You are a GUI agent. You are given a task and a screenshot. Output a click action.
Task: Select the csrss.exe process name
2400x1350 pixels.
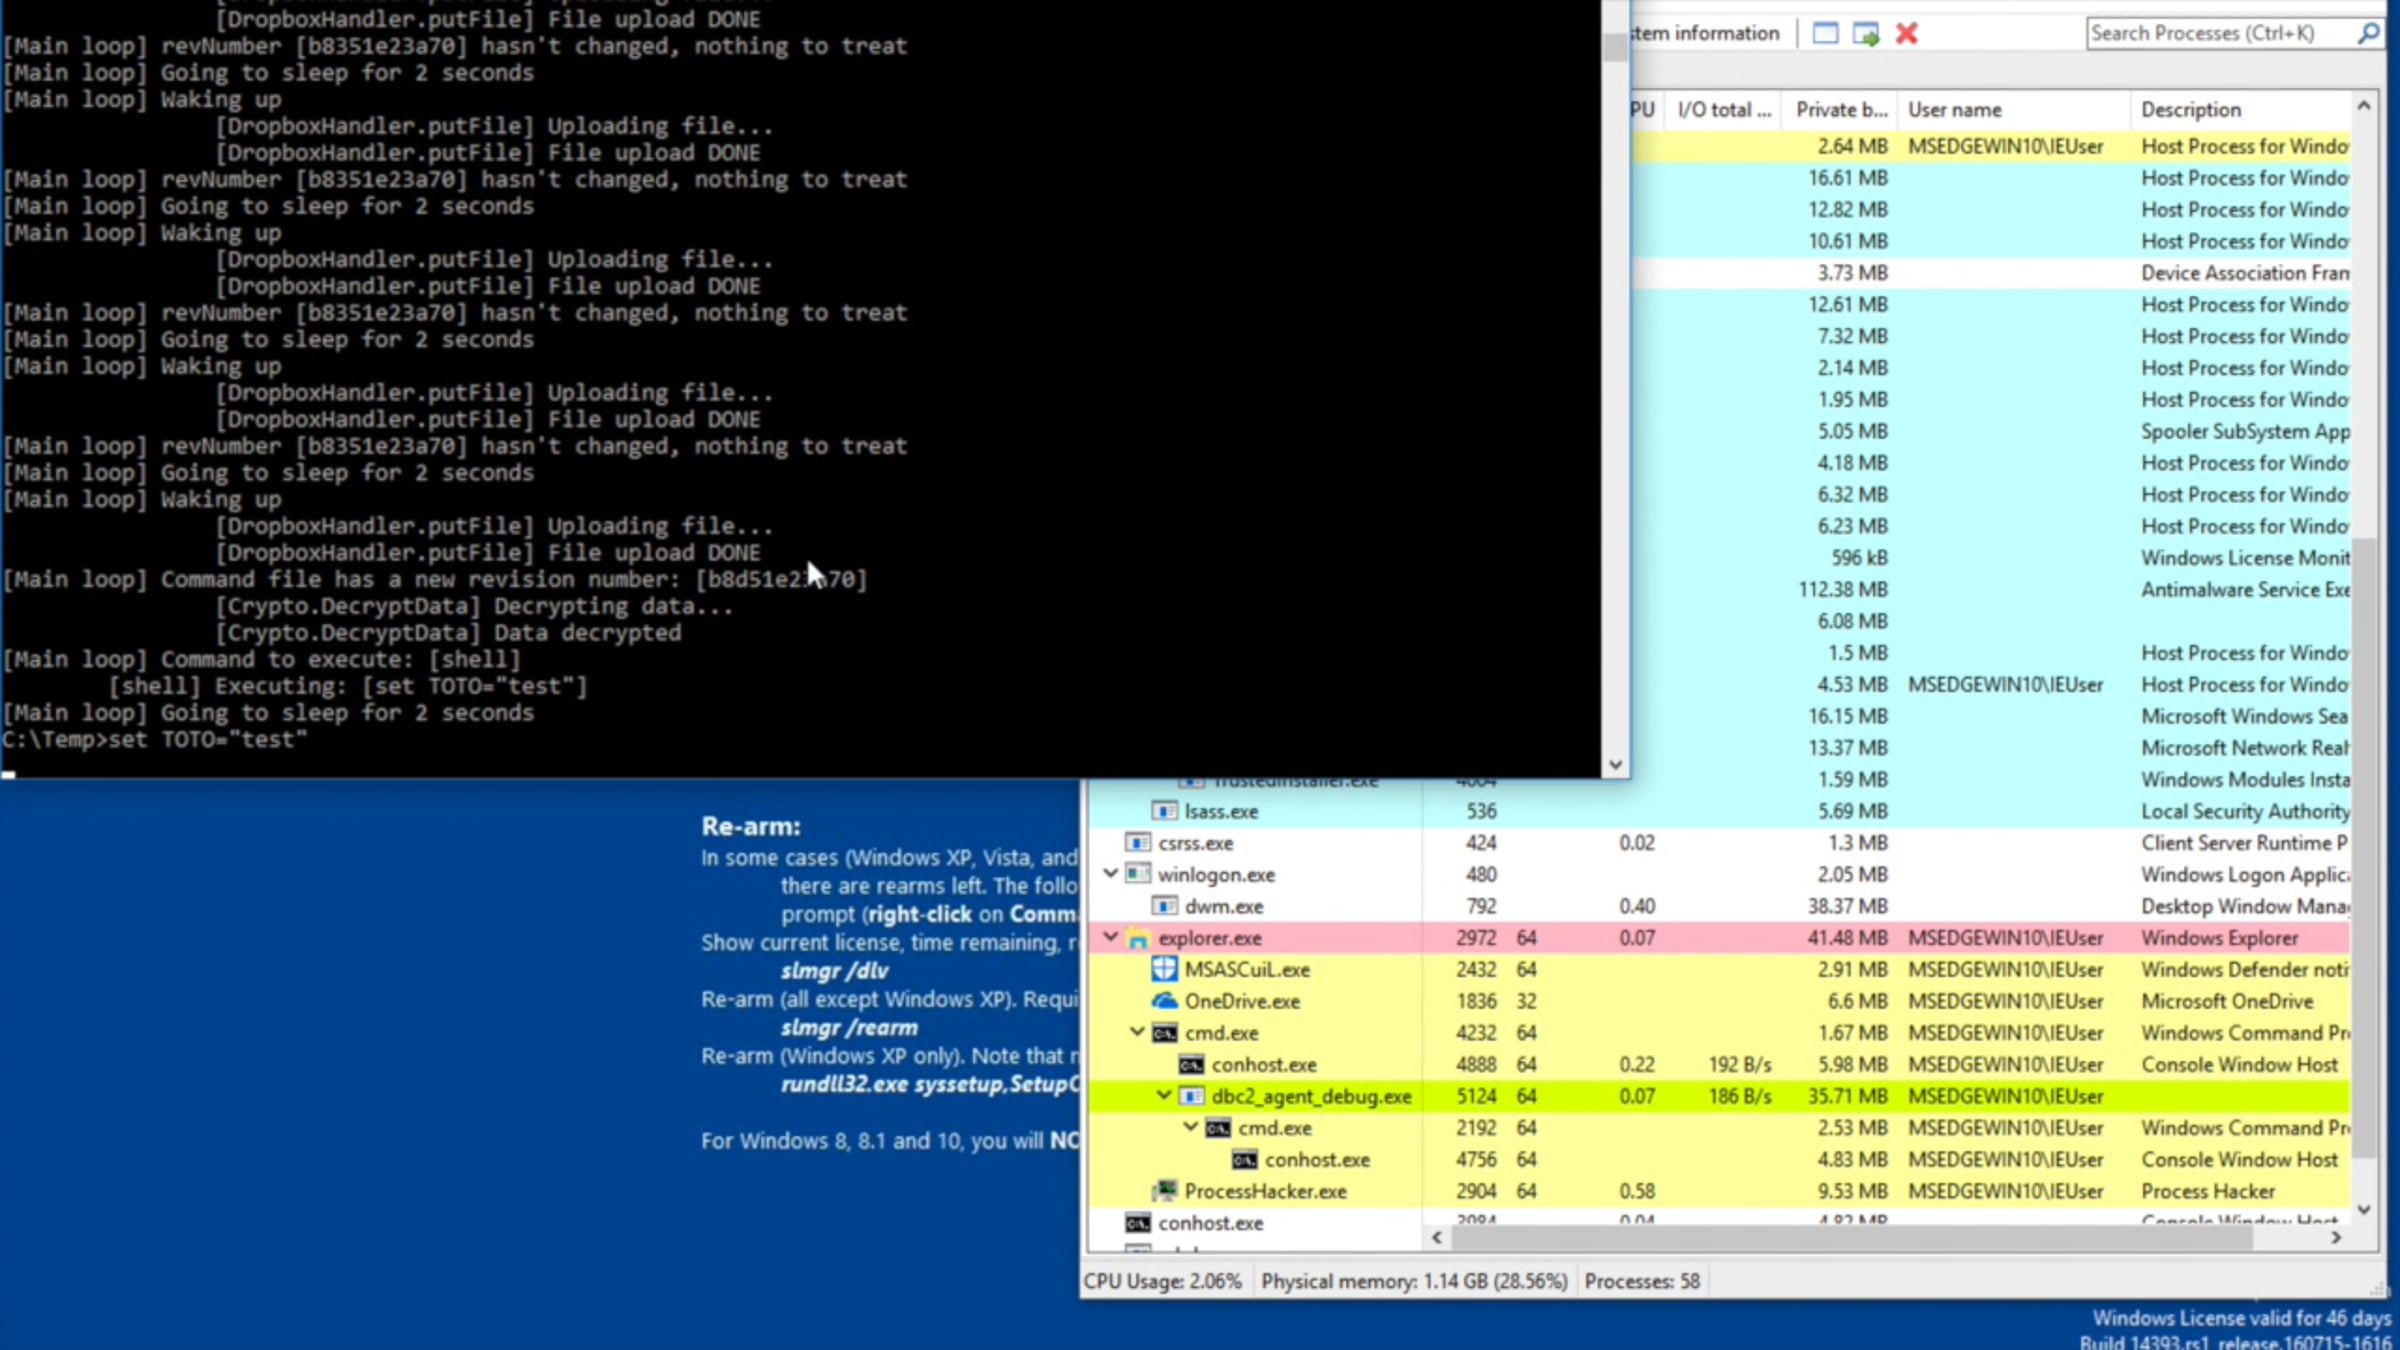[x=1196, y=843]
